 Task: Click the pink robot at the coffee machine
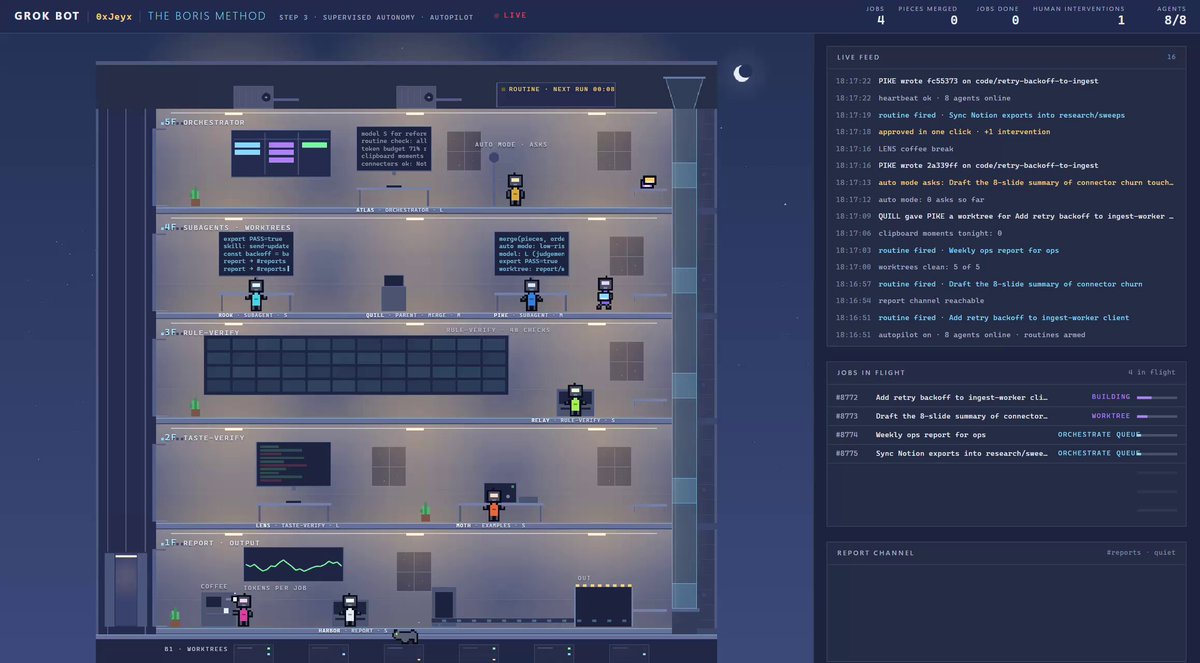click(x=242, y=610)
